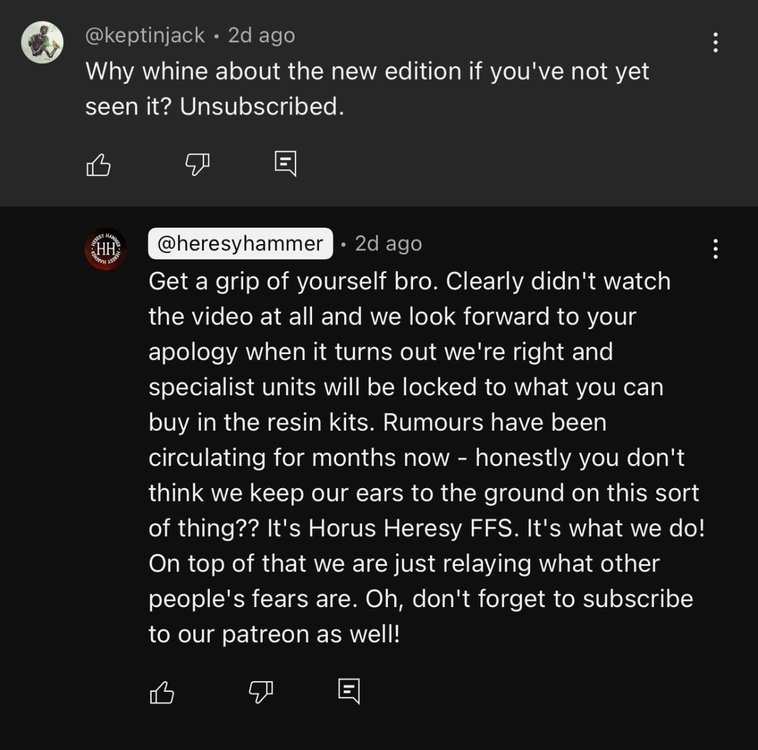The height and width of the screenshot is (750, 758).
Task: Open @keptinjack's profile avatar
Action: (x=43, y=43)
